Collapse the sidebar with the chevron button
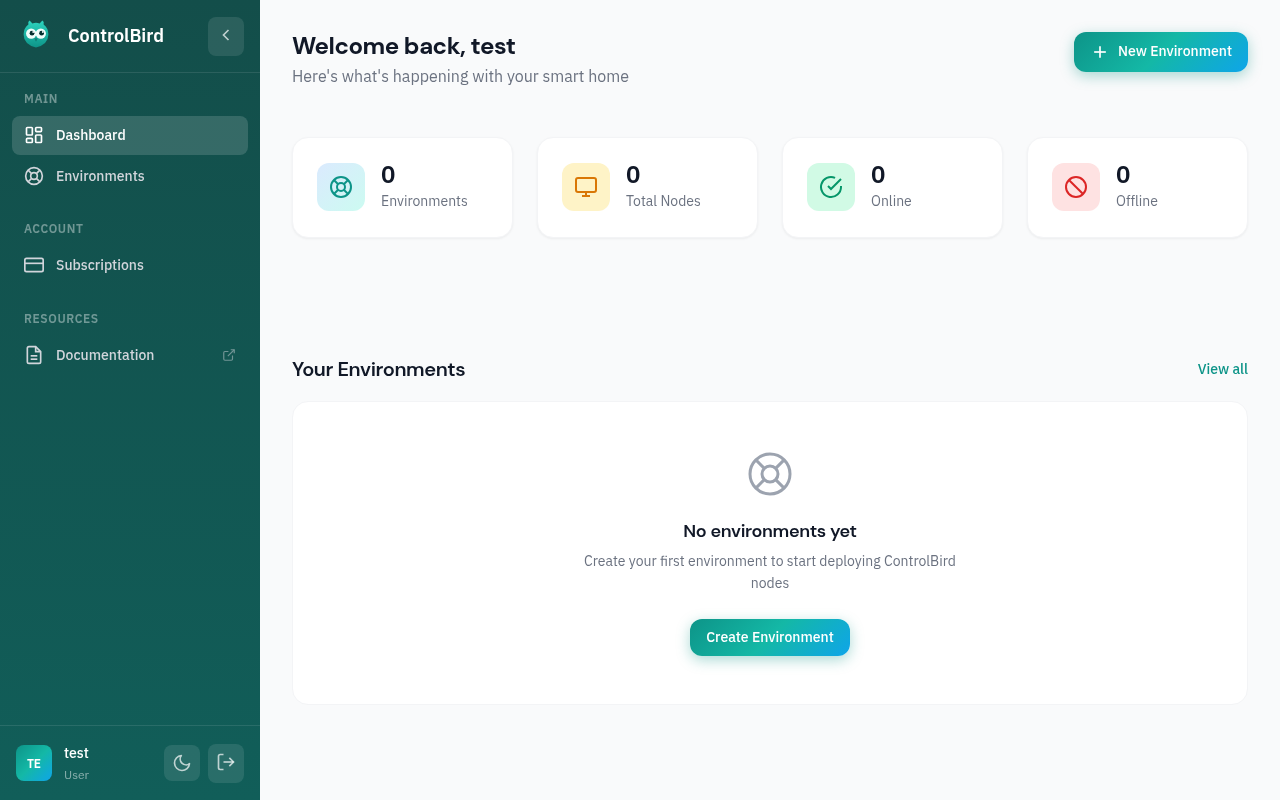This screenshot has height=800, width=1280. point(226,36)
